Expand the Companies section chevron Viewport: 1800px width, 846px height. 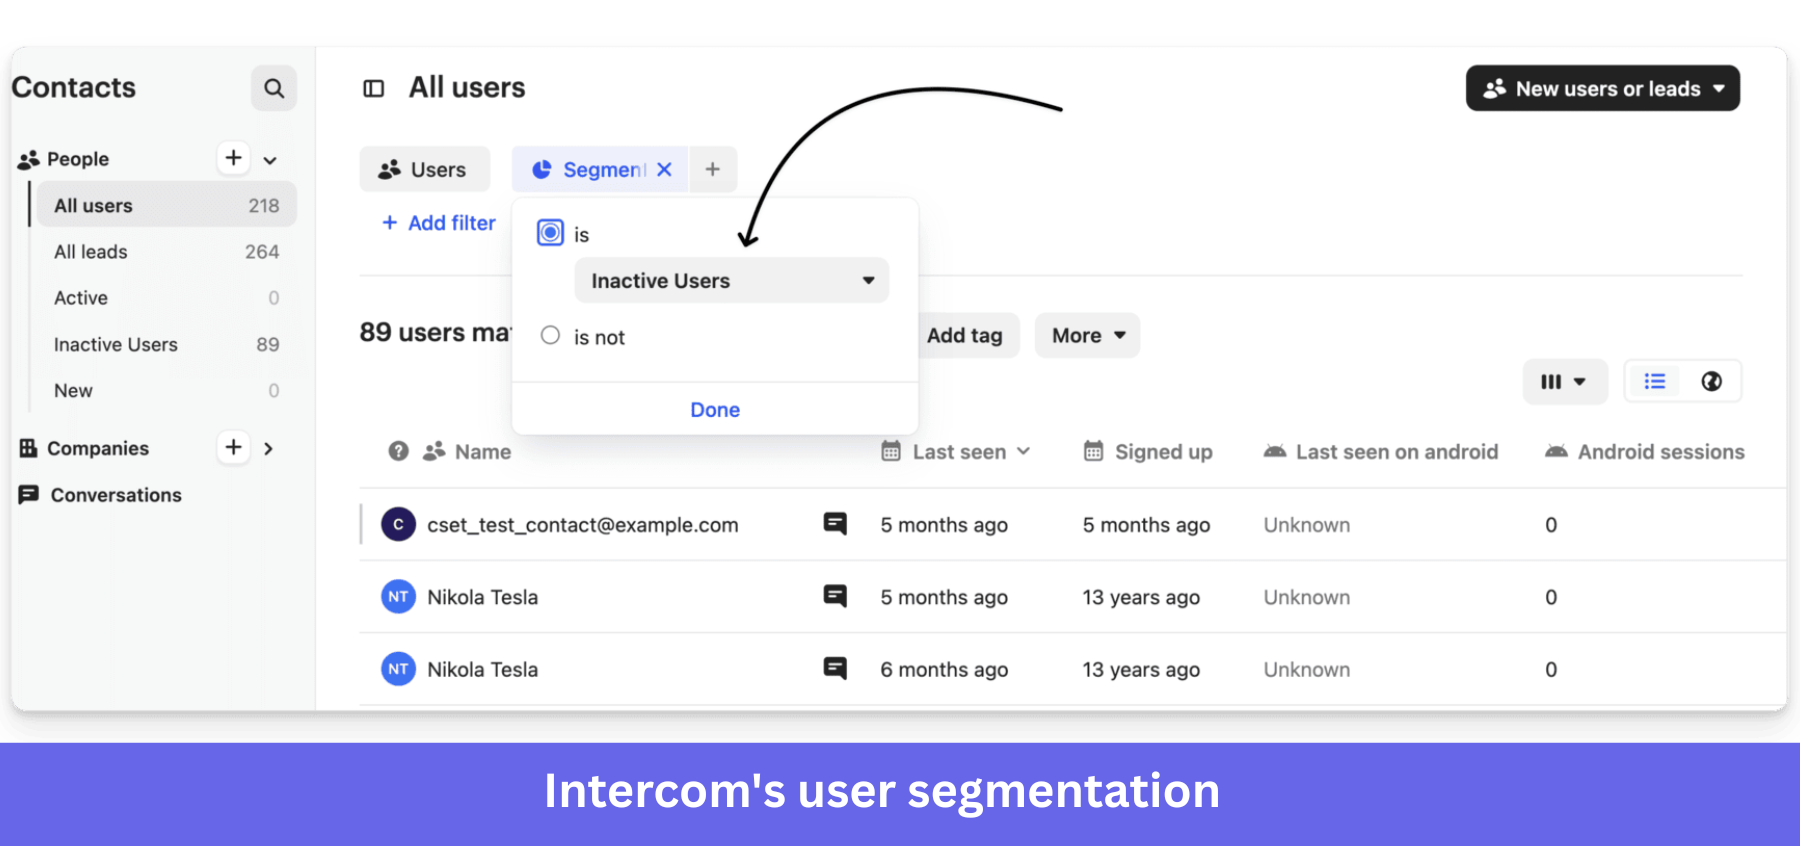tap(268, 449)
